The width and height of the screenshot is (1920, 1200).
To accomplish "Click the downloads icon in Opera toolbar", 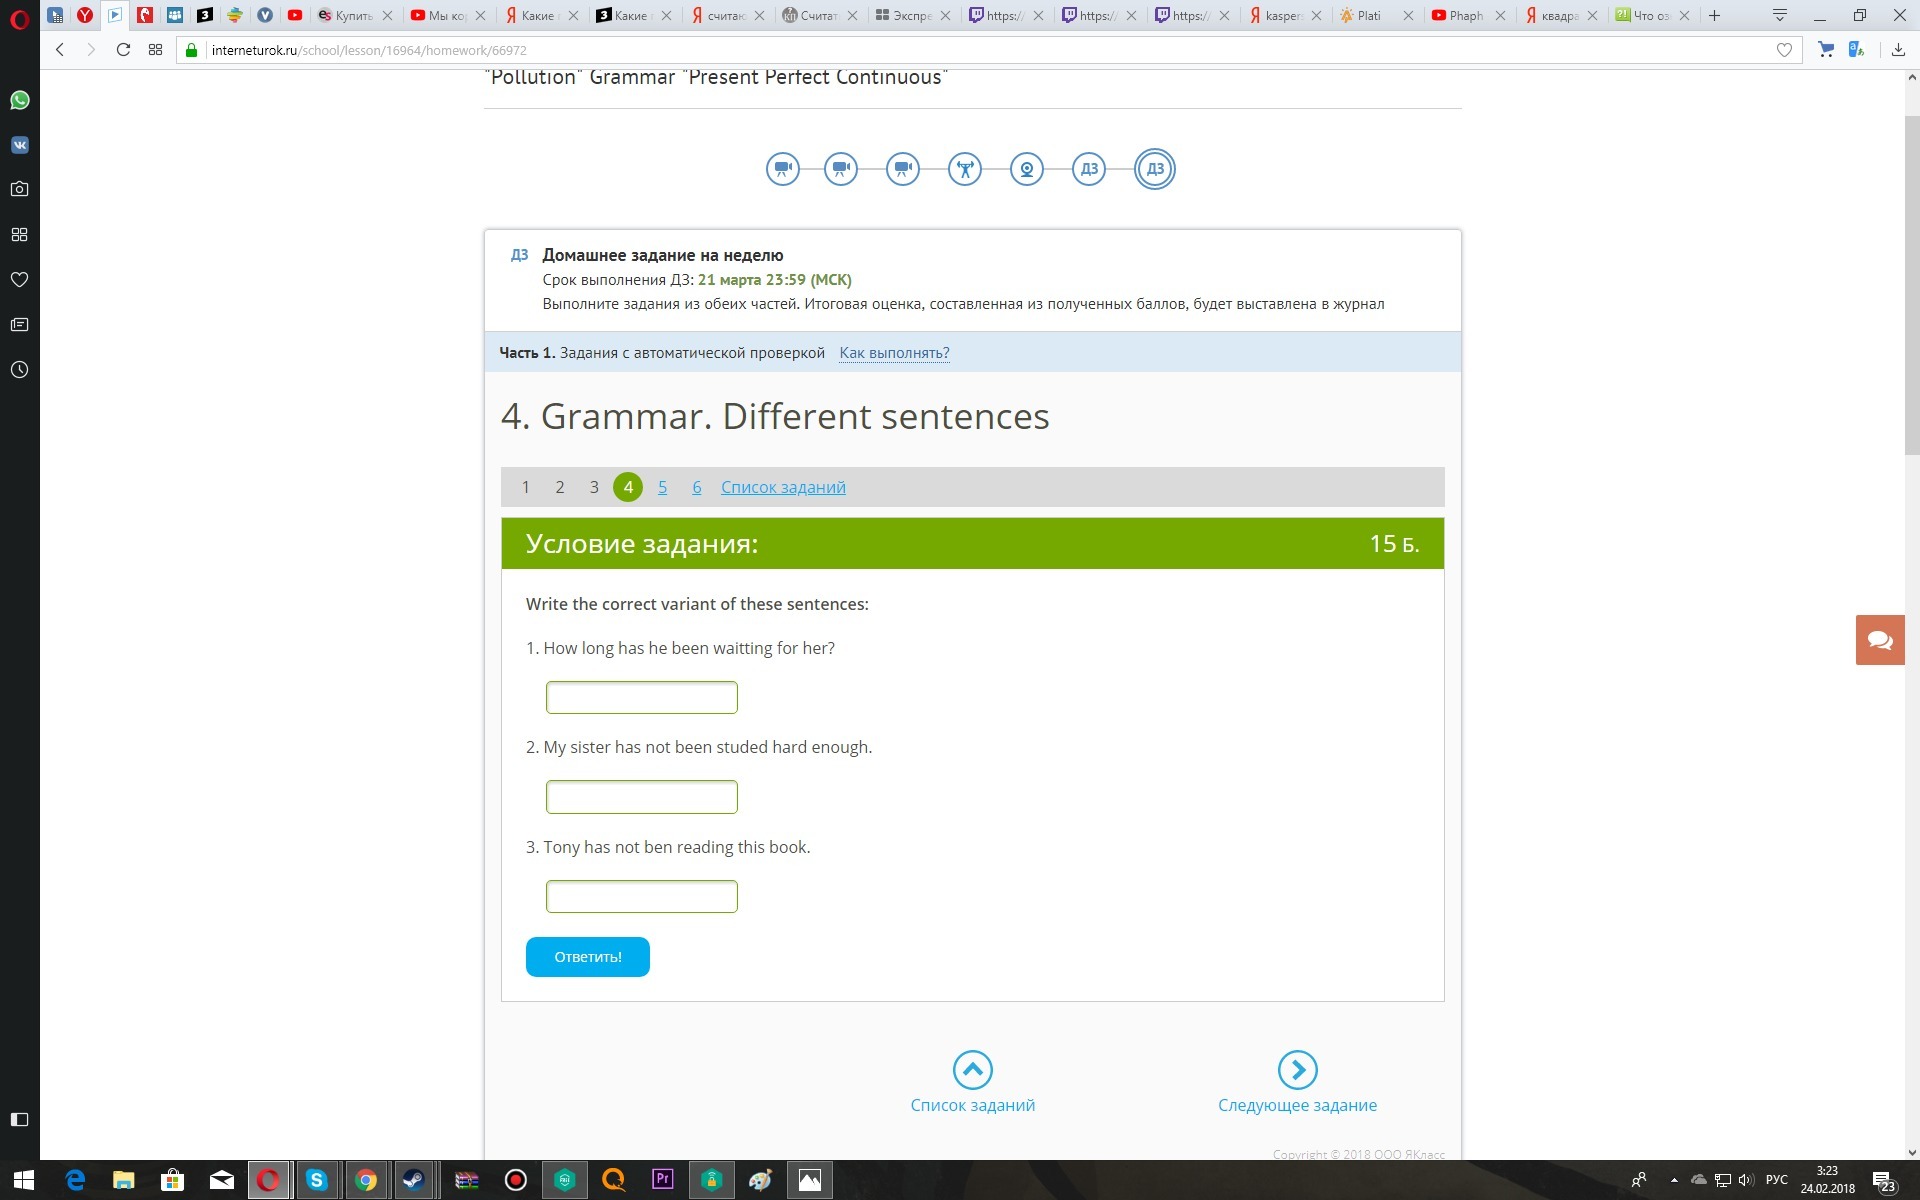I will 1897,50.
